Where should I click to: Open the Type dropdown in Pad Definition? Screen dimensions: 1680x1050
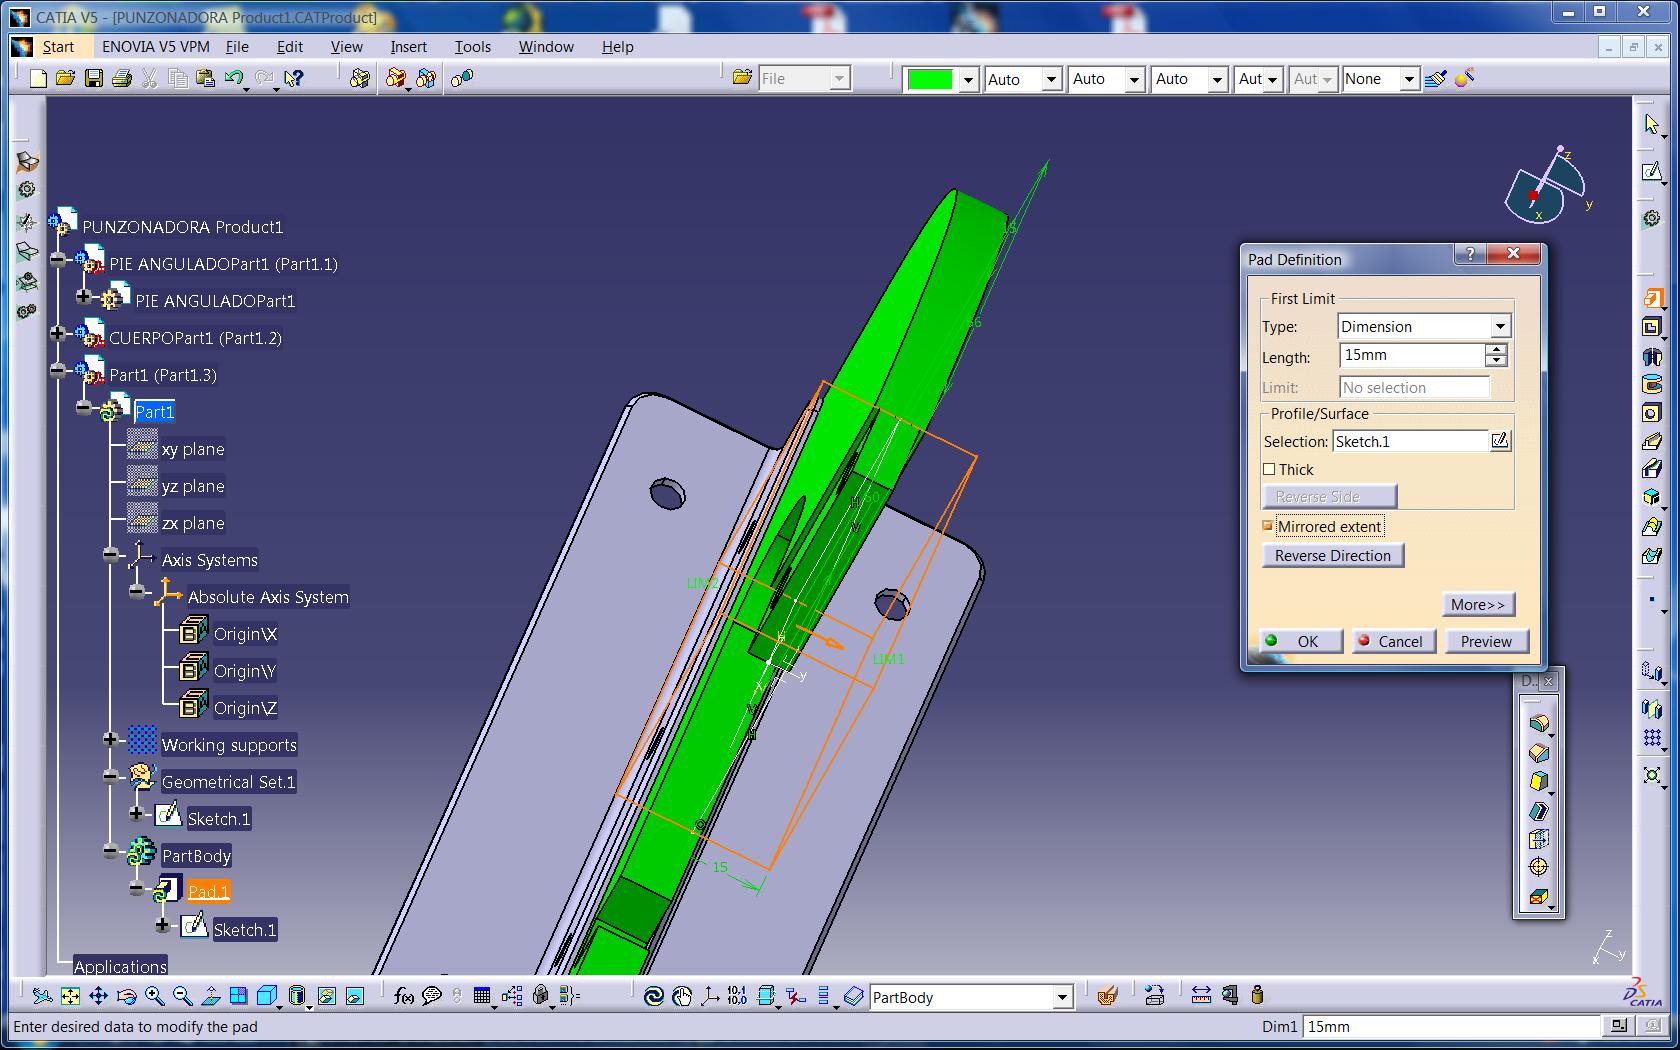(1500, 326)
